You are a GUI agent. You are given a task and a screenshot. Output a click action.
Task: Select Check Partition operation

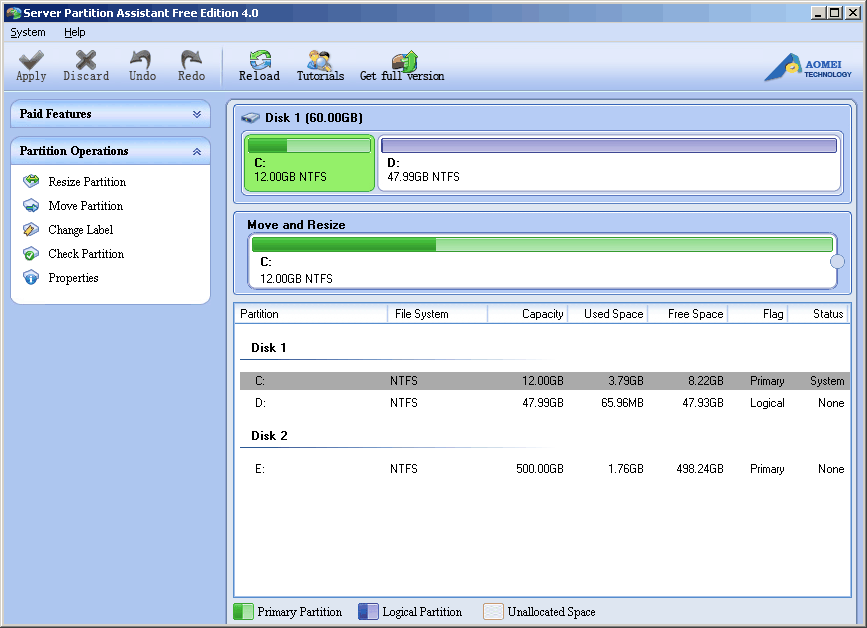tap(86, 254)
